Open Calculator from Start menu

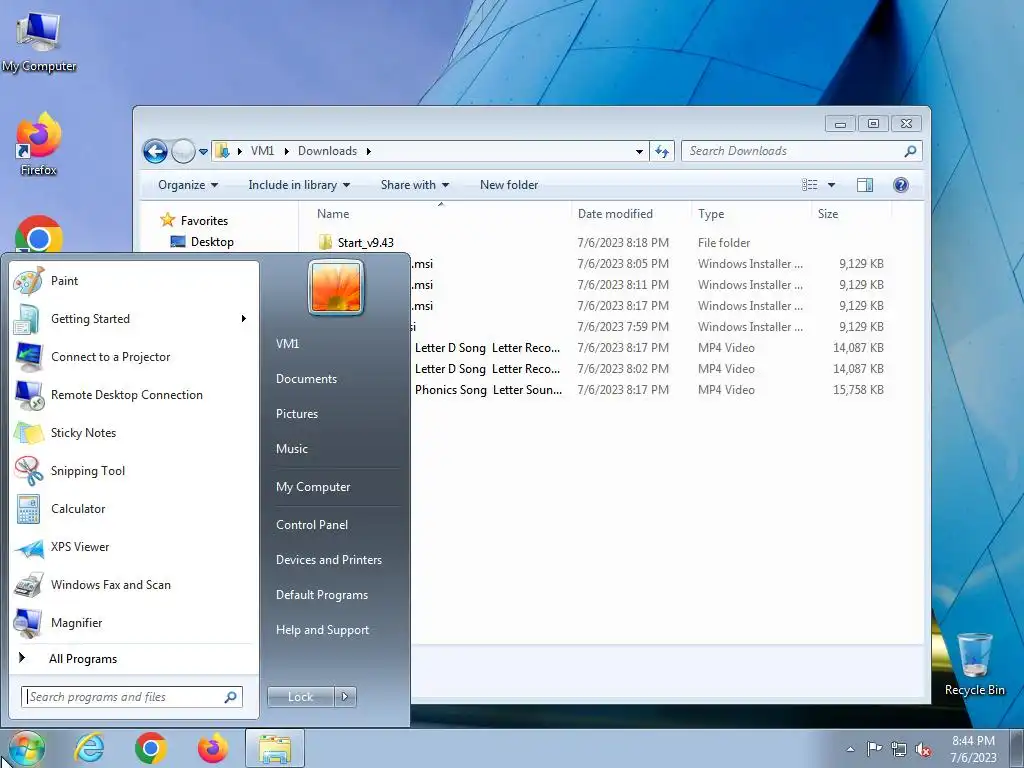point(134,509)
